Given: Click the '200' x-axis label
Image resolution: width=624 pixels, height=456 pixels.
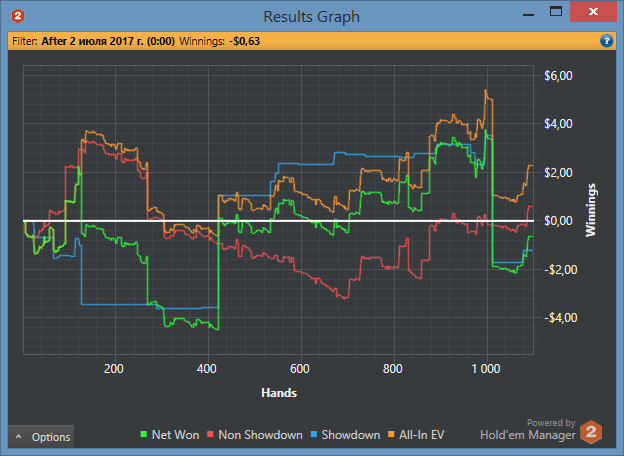Looking at the screenshot, I should click(x=113, y=369).
